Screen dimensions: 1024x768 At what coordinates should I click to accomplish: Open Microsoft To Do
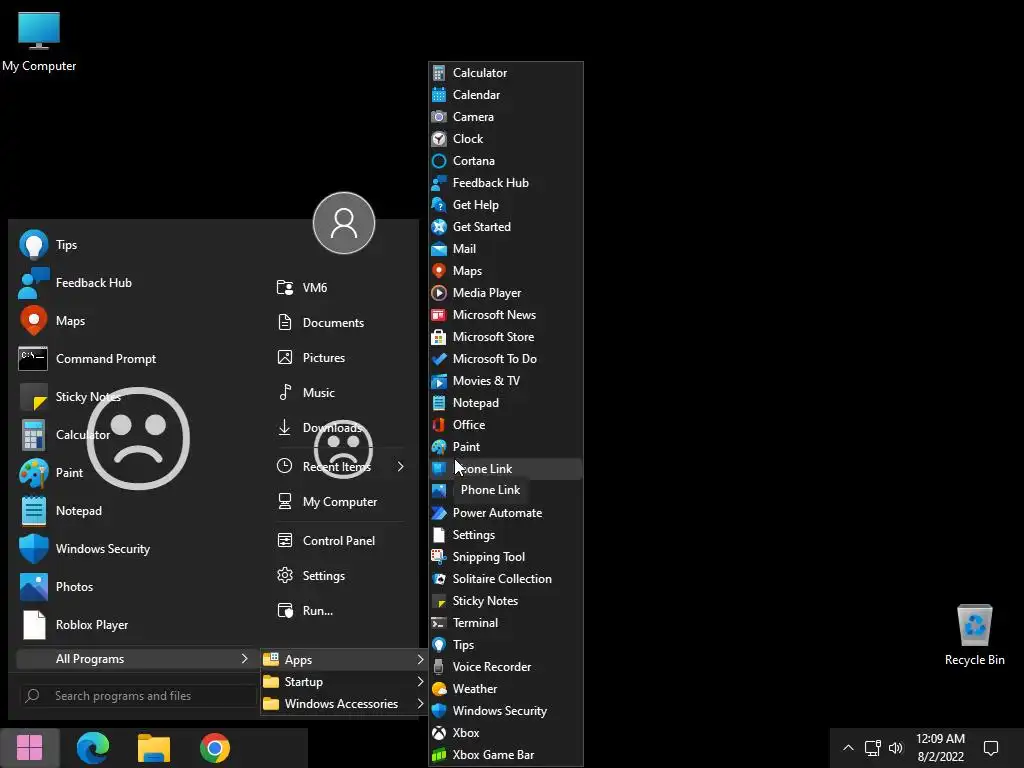click(506, 359)
